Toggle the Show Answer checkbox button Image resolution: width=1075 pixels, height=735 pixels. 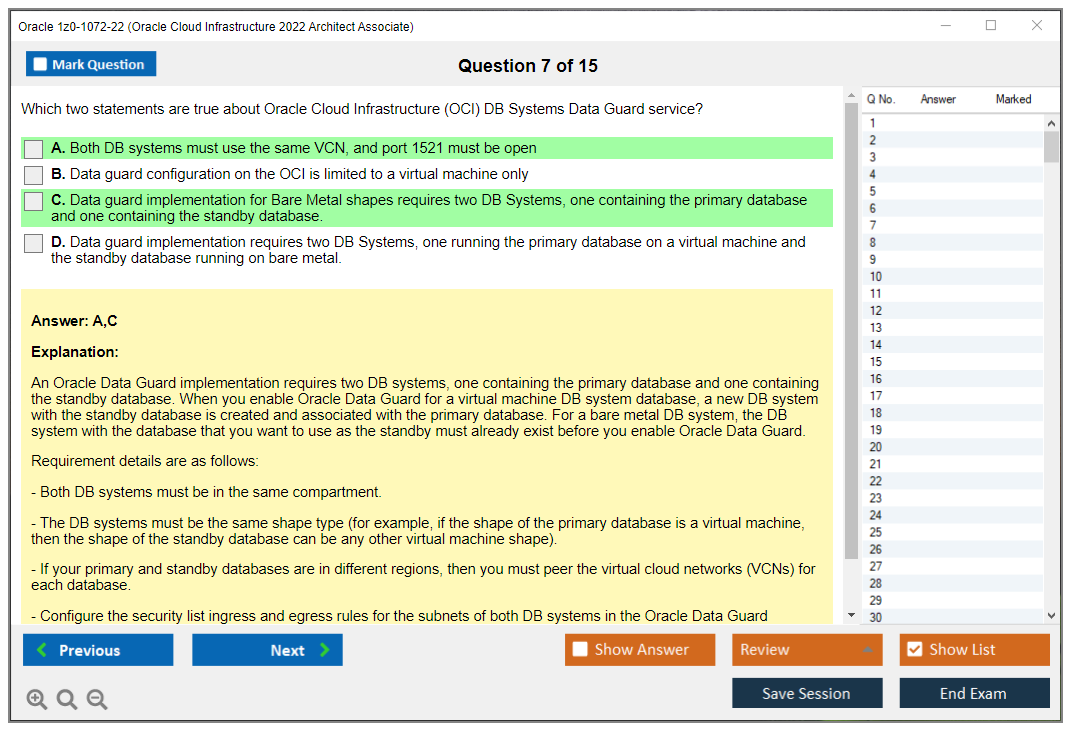[x=640, y=650]
